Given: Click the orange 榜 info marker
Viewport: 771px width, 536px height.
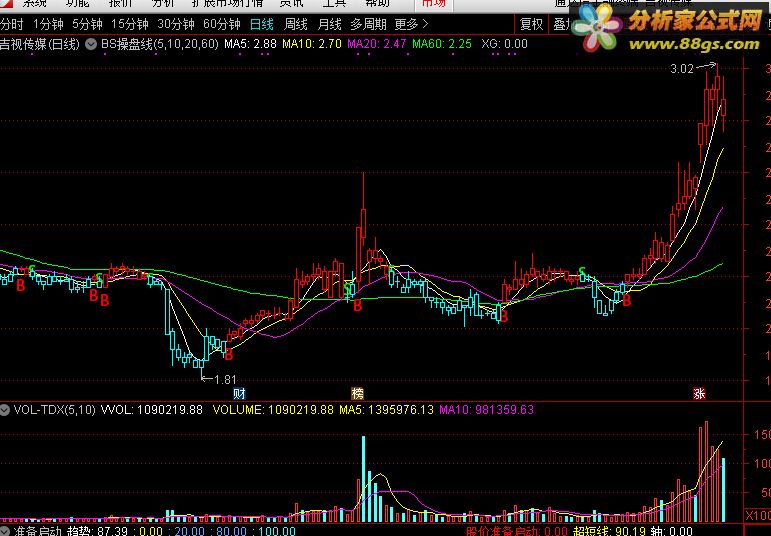Looking at the screenshot, I should (357, 393).
